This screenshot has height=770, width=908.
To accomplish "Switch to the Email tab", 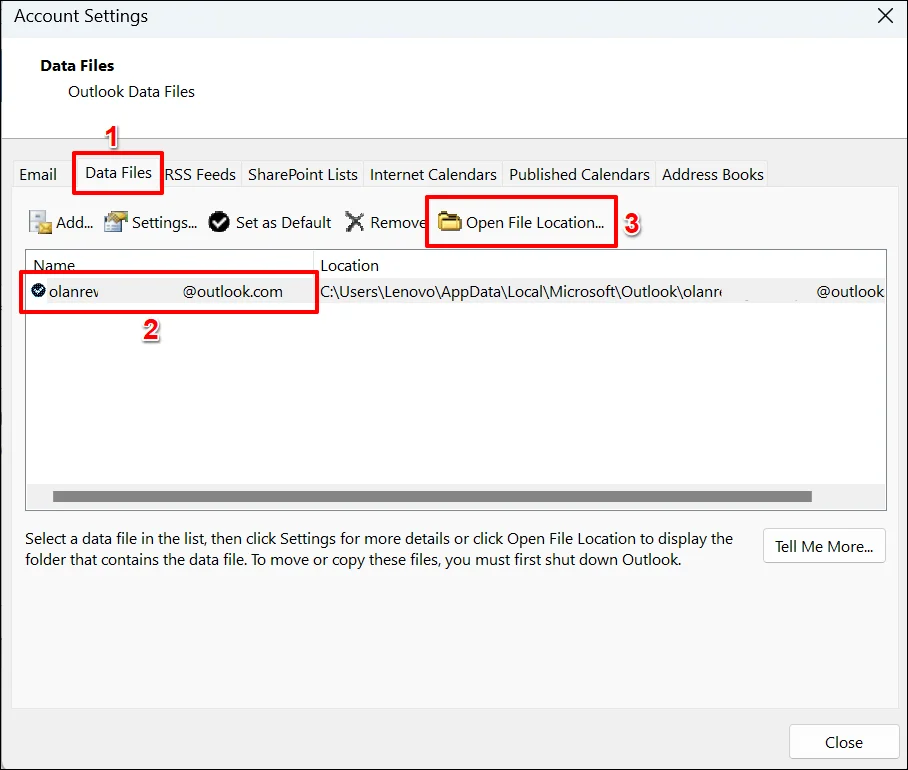I will (38, 174).
